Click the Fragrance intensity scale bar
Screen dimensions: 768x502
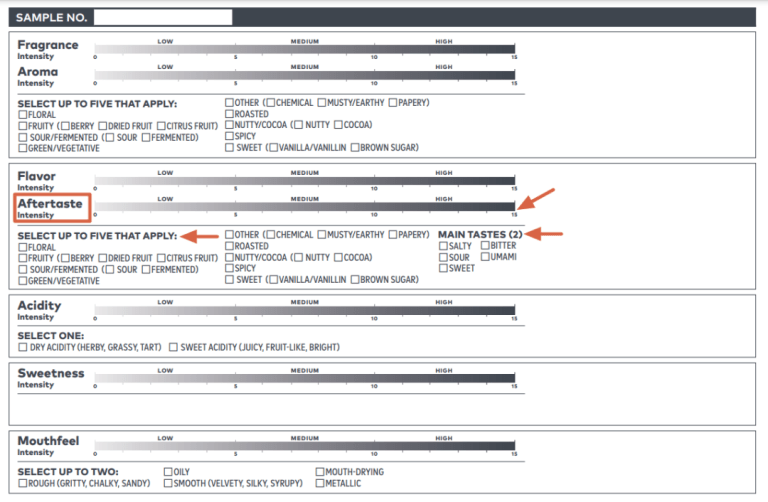coord(305,48)
